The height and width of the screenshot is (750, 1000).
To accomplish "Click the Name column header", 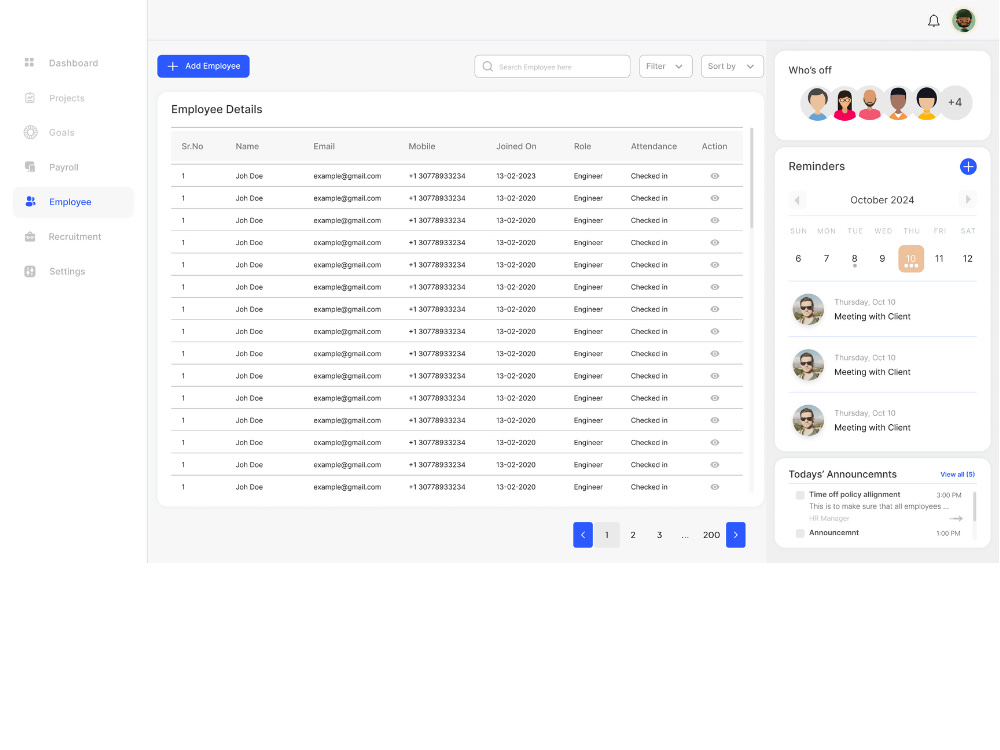I will (x=247, y=146).
